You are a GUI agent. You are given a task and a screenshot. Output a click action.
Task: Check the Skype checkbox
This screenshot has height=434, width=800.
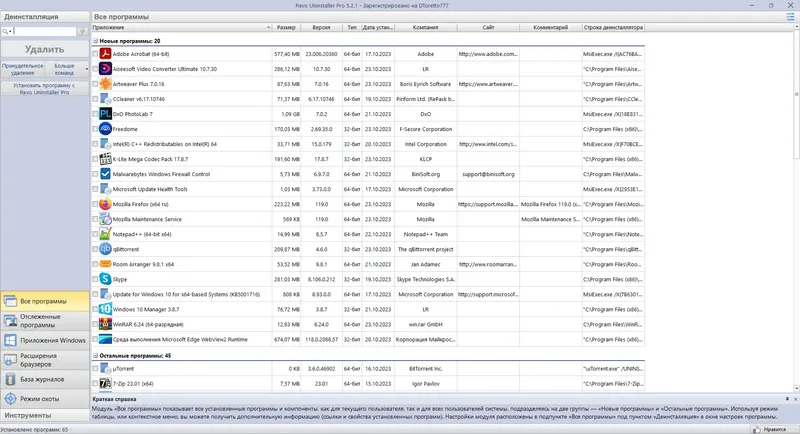pyautogui.click(x=95, y=279)
